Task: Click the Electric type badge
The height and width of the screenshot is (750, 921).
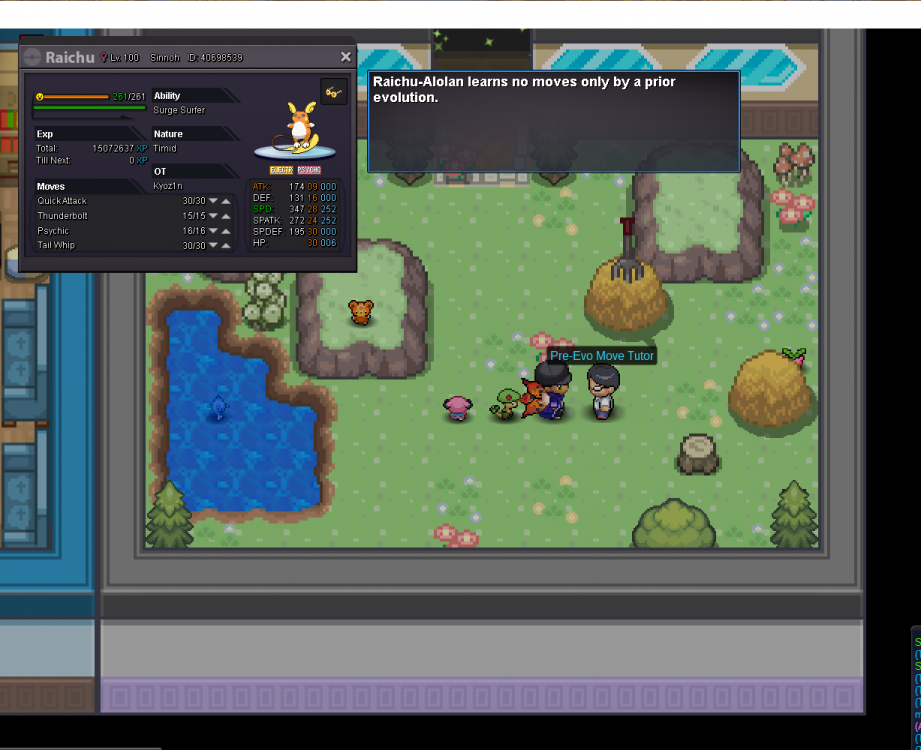Action: [281, 170]
